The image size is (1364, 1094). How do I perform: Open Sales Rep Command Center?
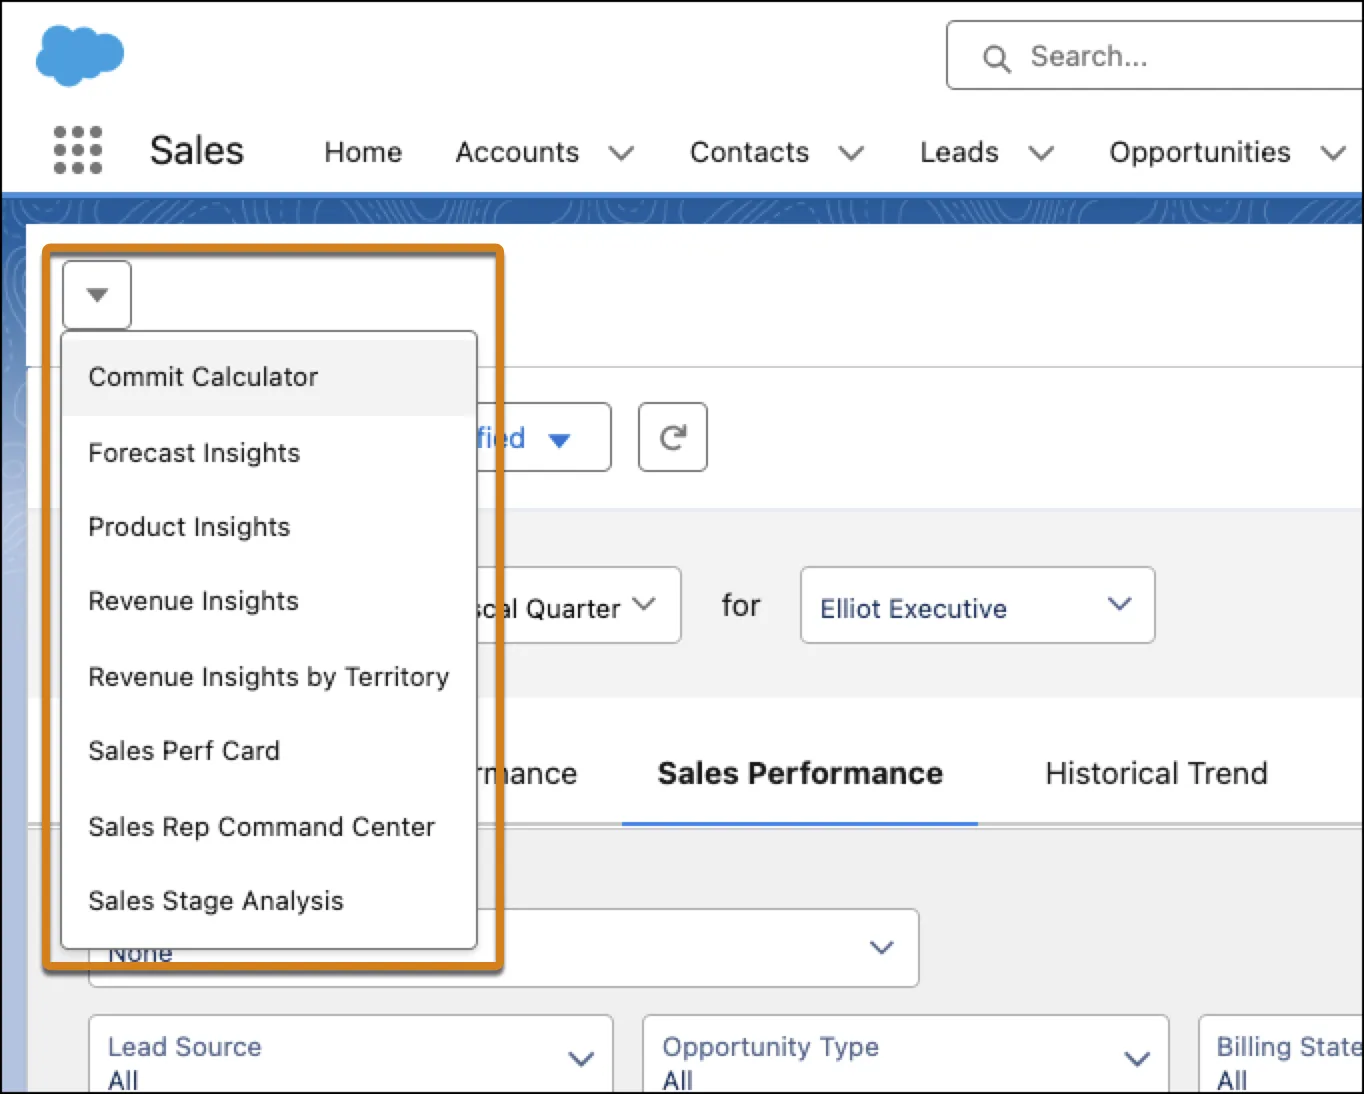269,827
